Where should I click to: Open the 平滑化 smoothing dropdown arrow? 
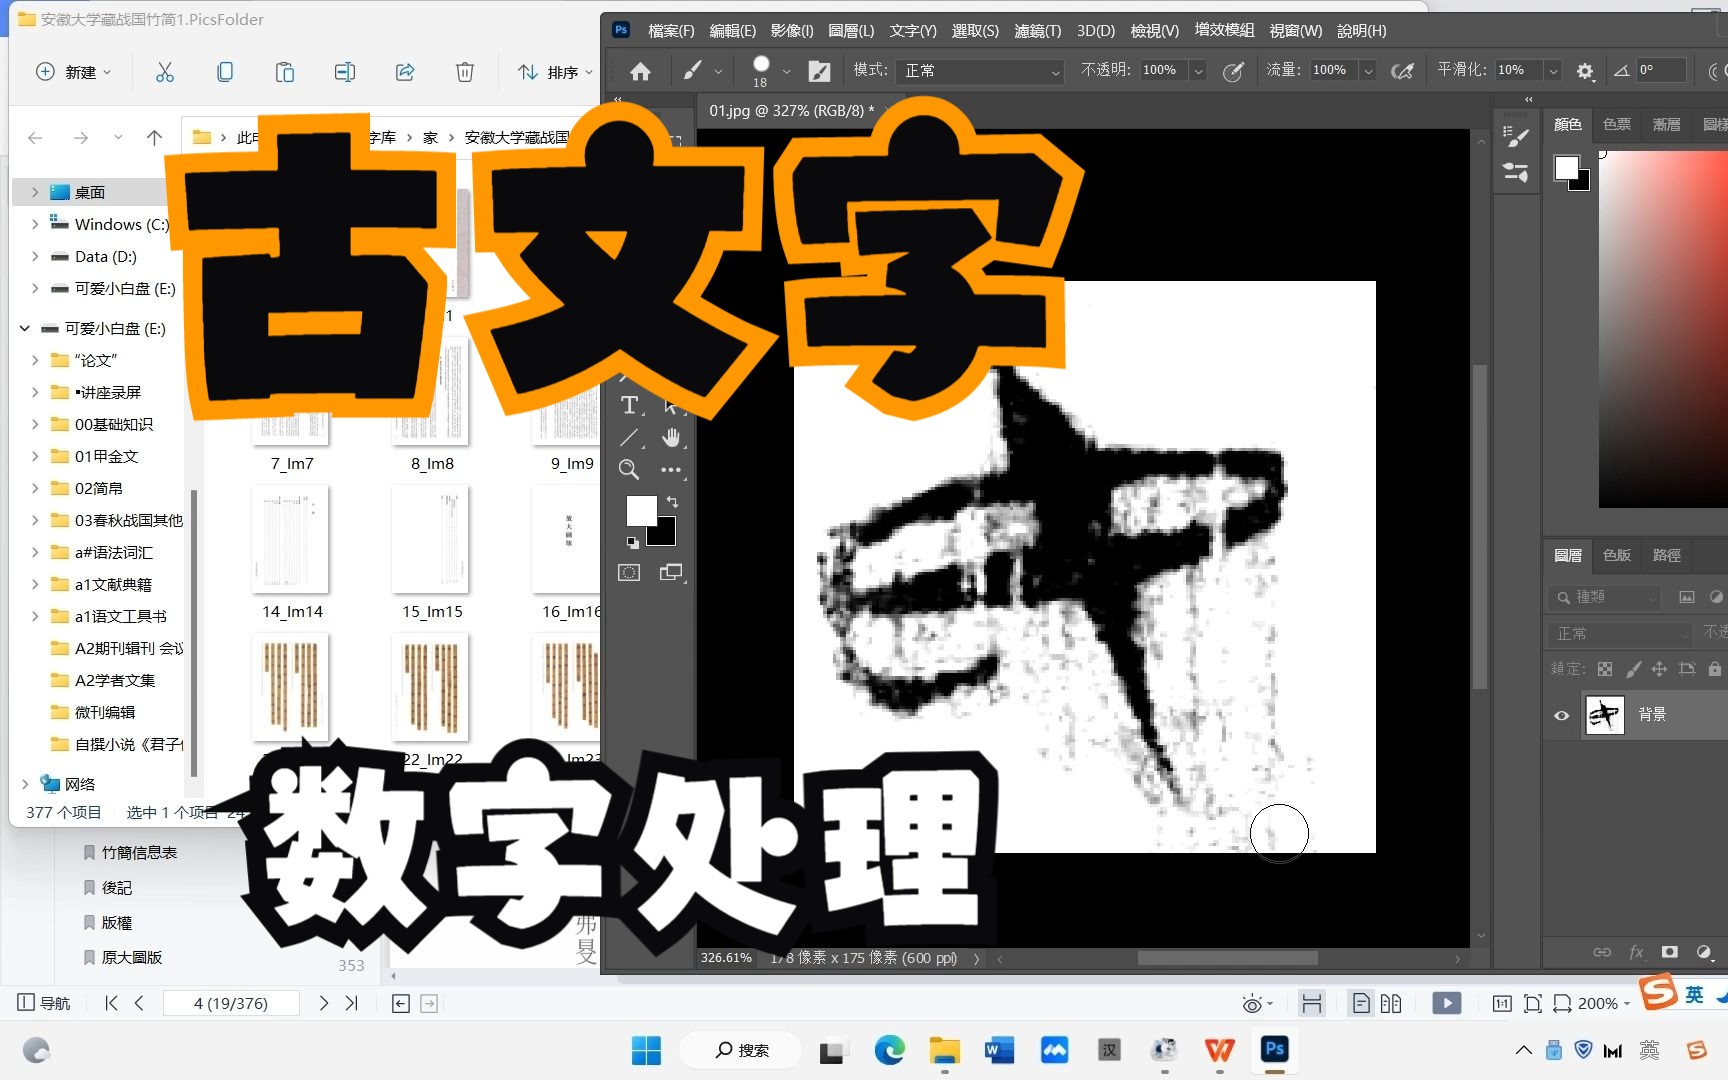tap(1553, 71)
